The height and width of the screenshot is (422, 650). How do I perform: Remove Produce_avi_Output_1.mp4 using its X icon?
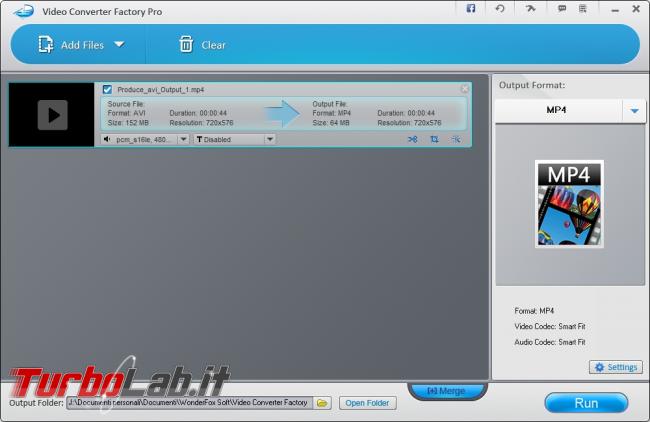point(465,89)
